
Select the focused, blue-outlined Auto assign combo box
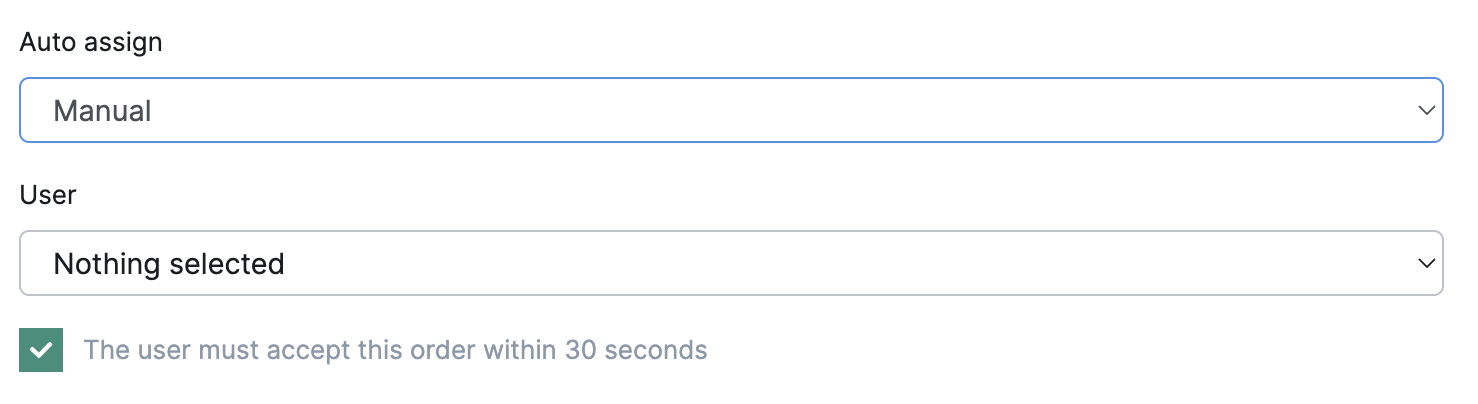point(730,110)
